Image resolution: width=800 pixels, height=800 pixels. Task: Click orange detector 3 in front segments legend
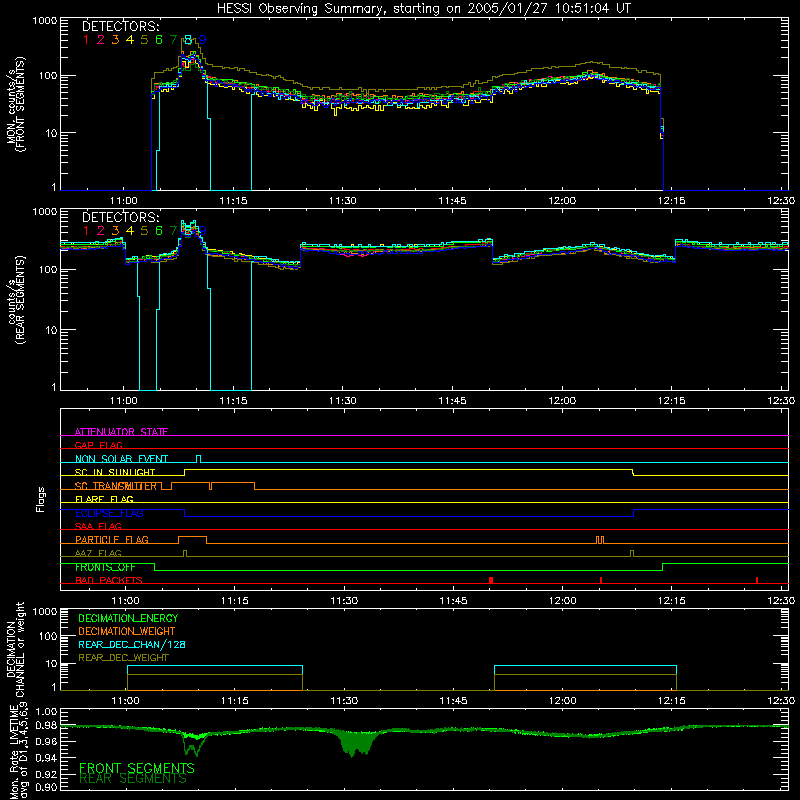115,40
